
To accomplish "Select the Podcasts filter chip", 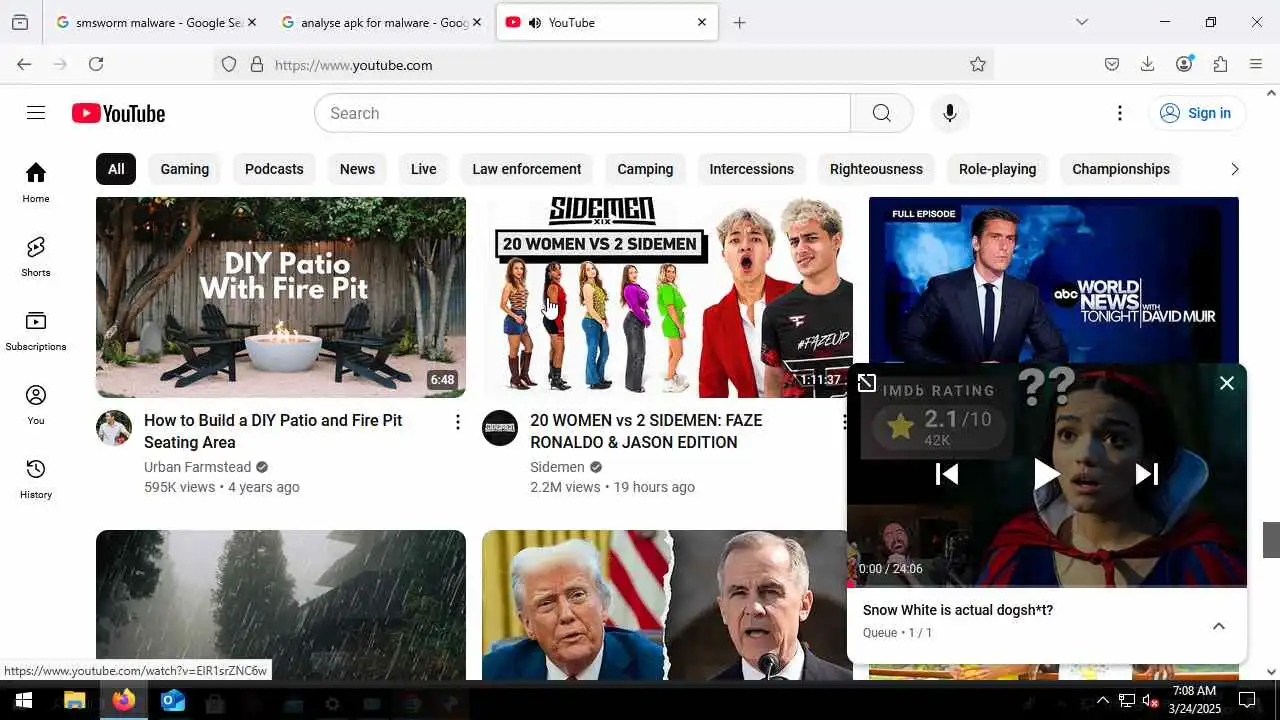I will click(274, 169).
